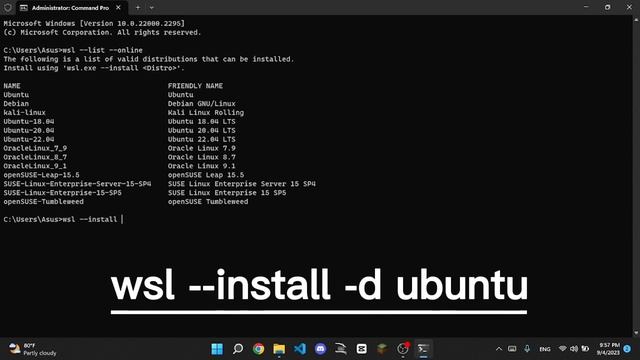Image resolution: width=640 pixels, height=360 pixels.
Task: Launch Google Chrome from taskbar
Action: tap(258, 349)
